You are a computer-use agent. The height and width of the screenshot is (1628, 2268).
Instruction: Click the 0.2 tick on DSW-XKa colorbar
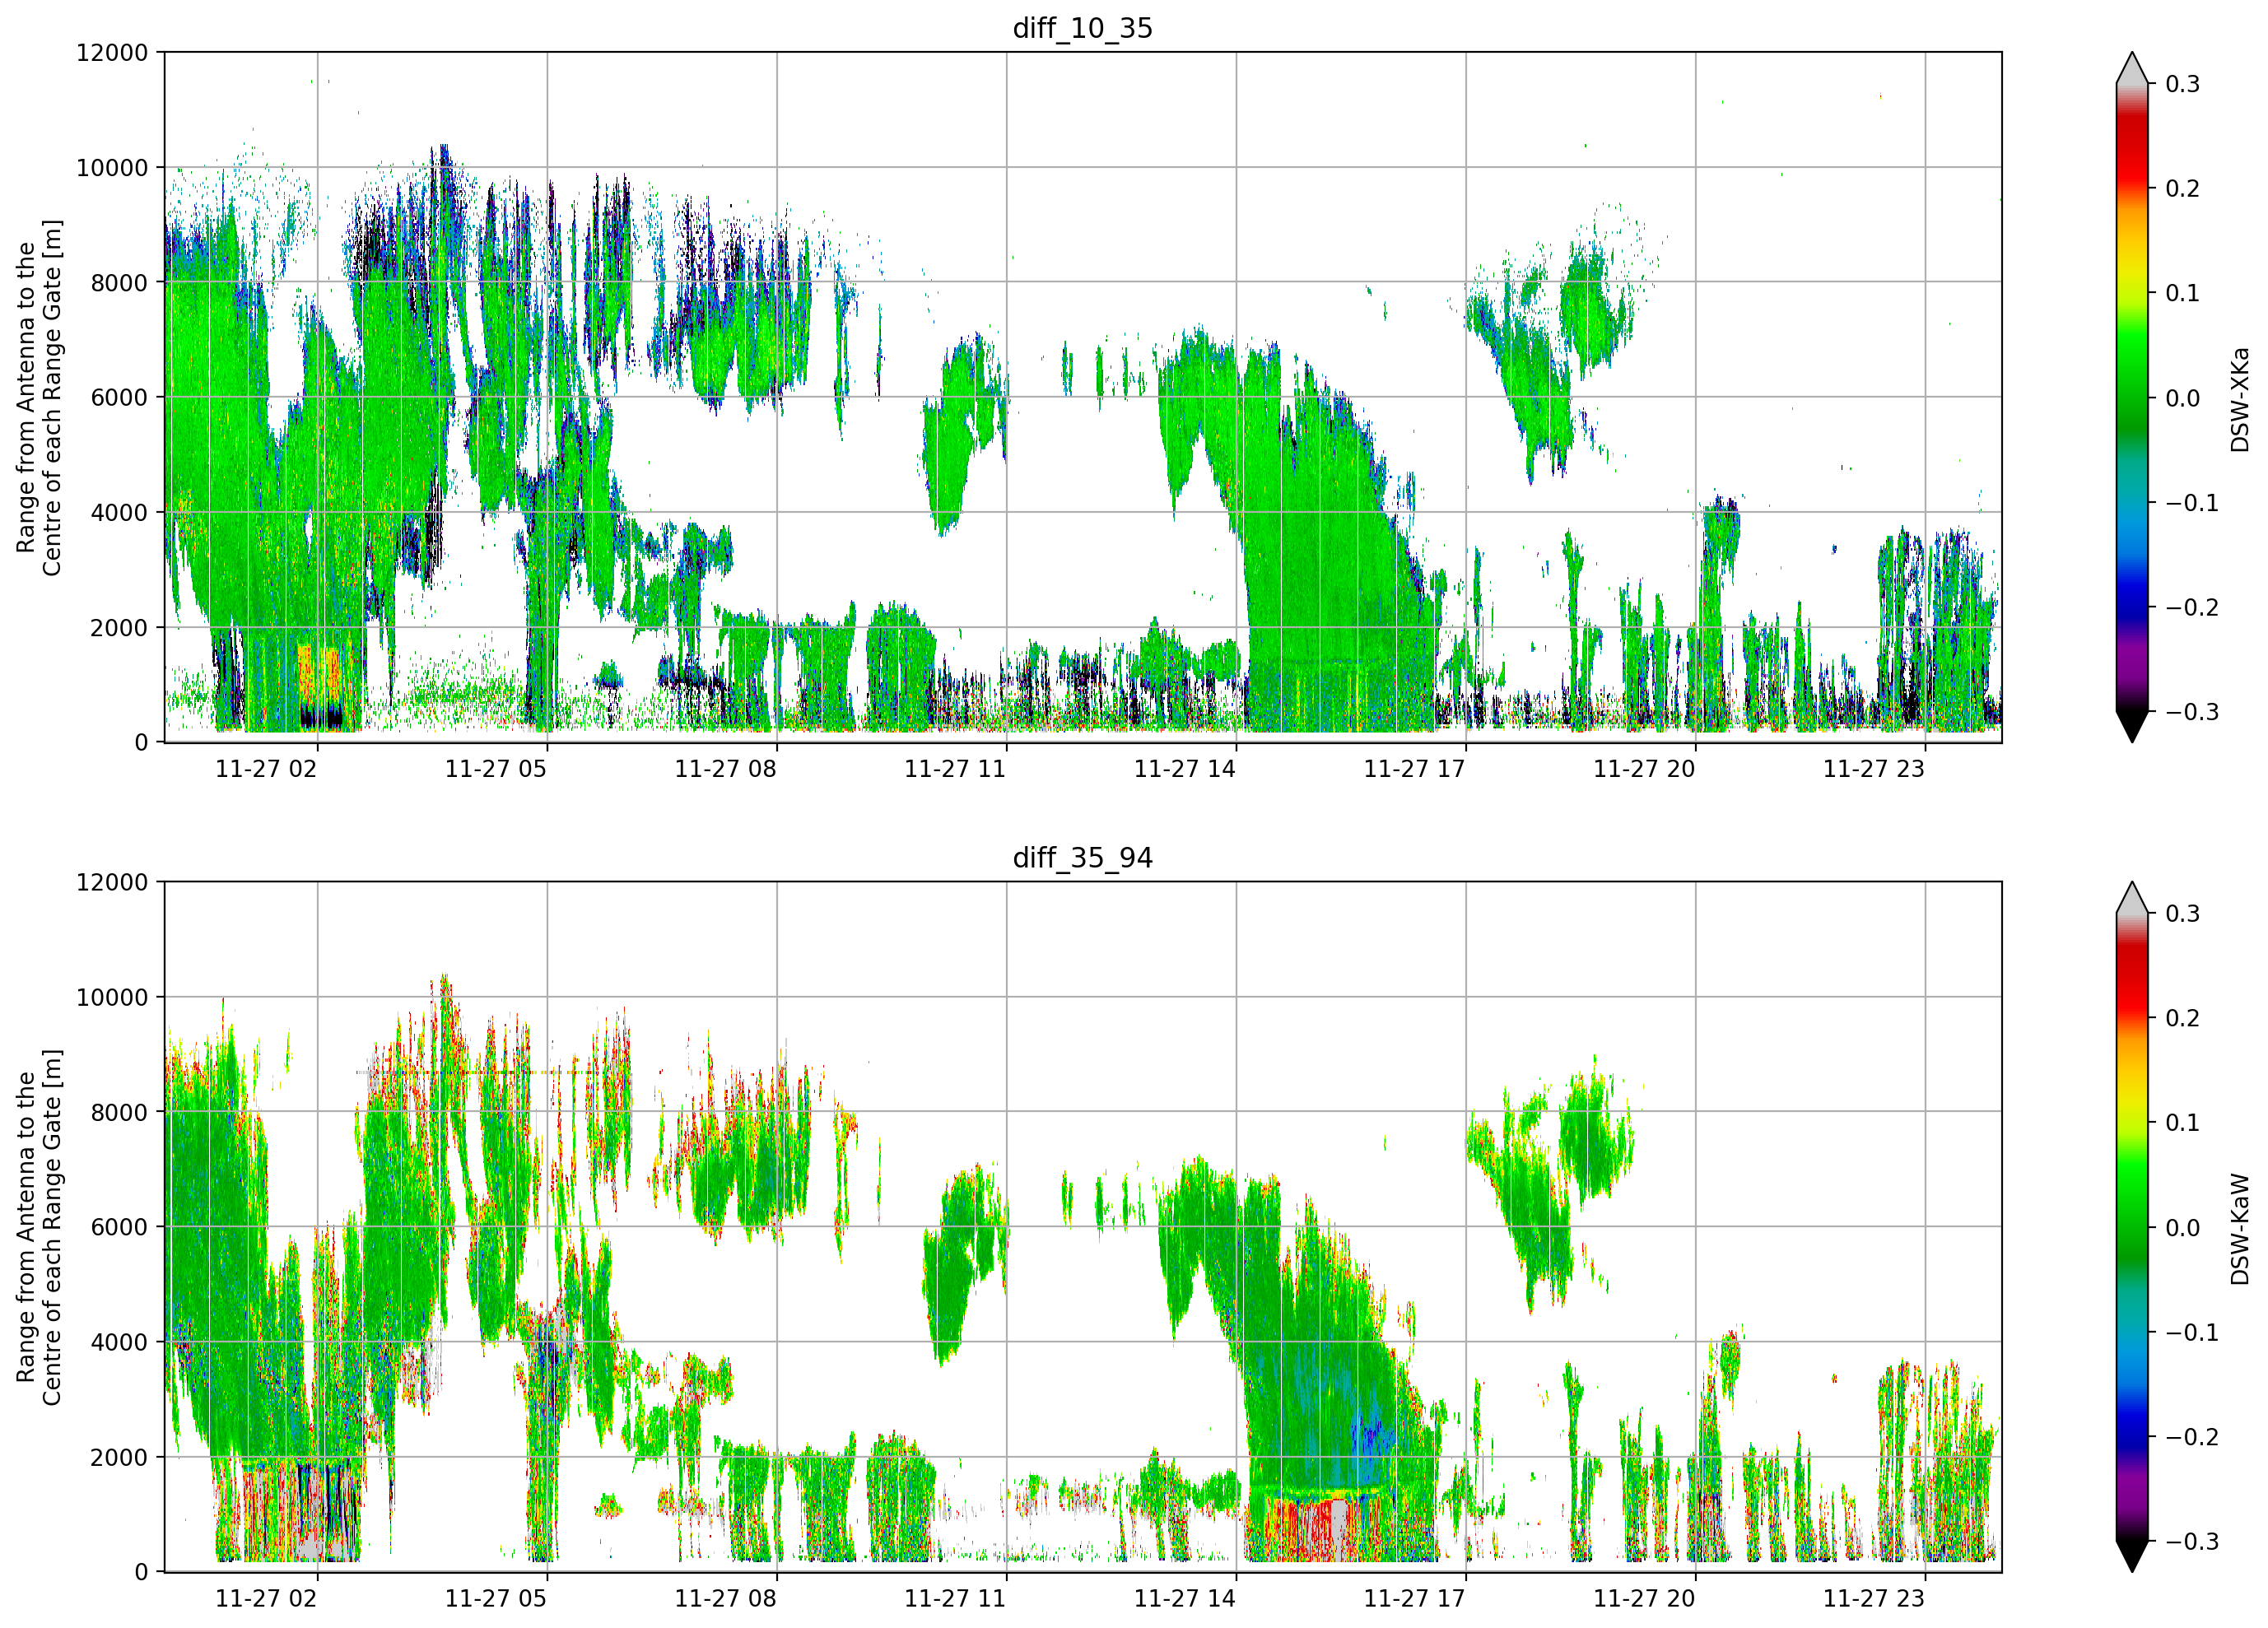[2183, 189]
